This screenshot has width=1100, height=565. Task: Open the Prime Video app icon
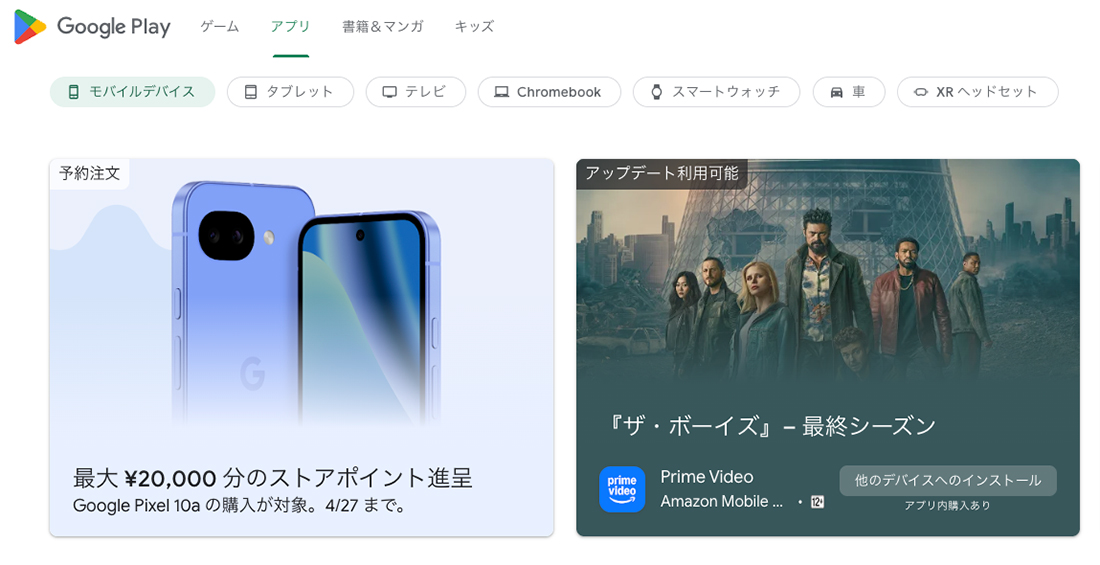point(622,489)
